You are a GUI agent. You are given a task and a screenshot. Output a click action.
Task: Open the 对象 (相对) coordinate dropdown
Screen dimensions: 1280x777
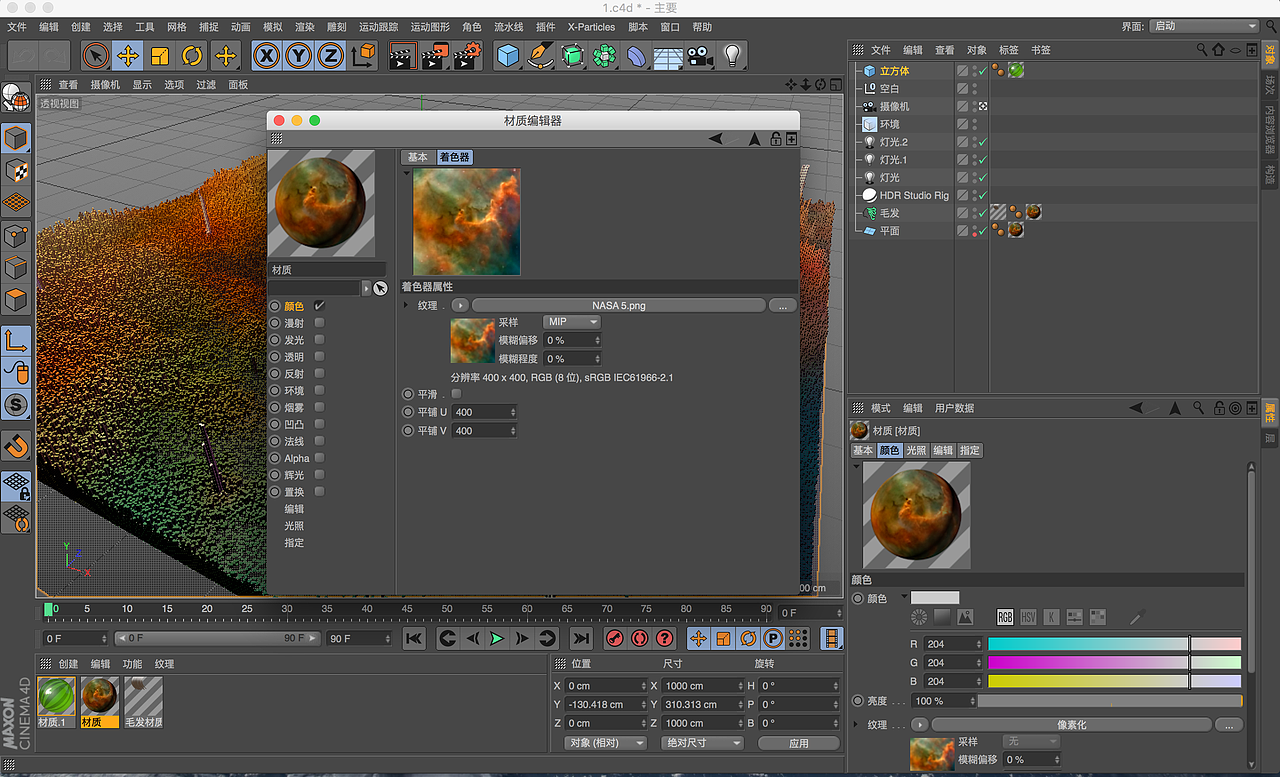[606, 743]
